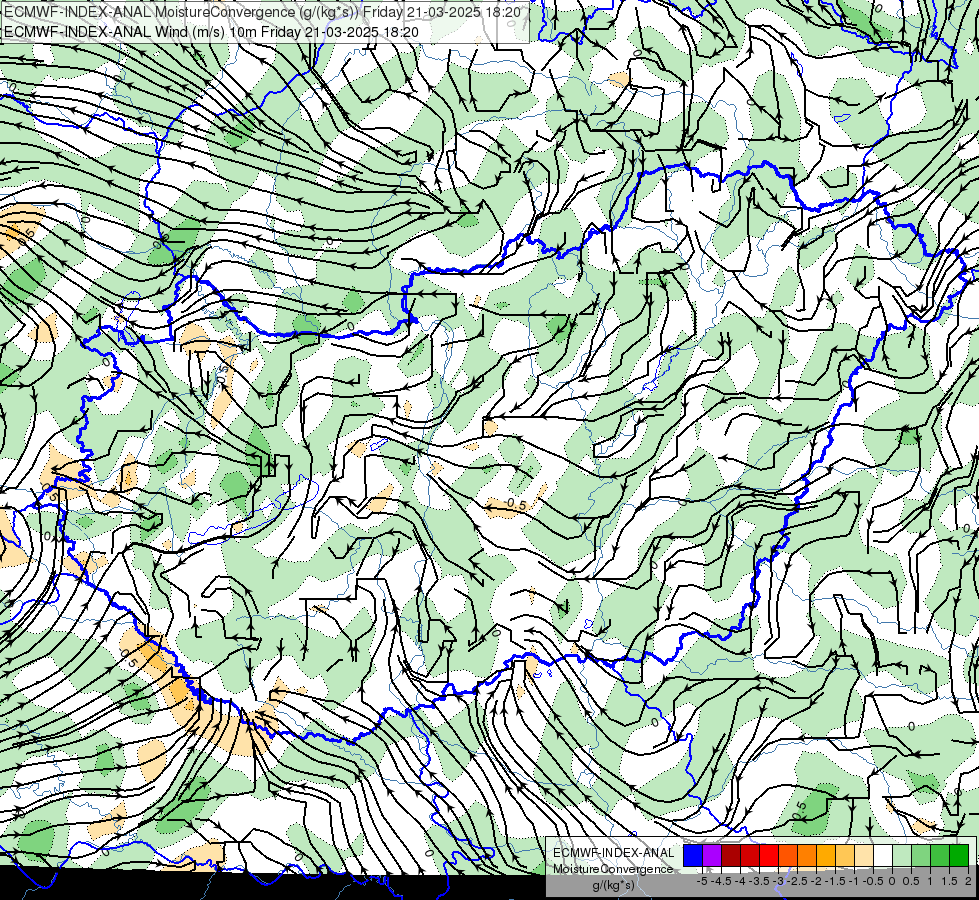Choose the white swatch in the color scale
The image size is (979, 900).
(883, 856)
